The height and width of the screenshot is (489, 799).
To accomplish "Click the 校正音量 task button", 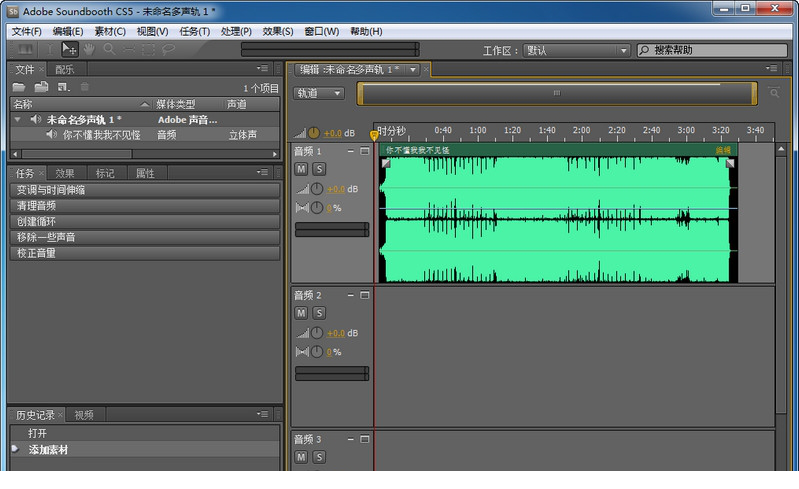I will pyautogui.click(x=145, y=253).
